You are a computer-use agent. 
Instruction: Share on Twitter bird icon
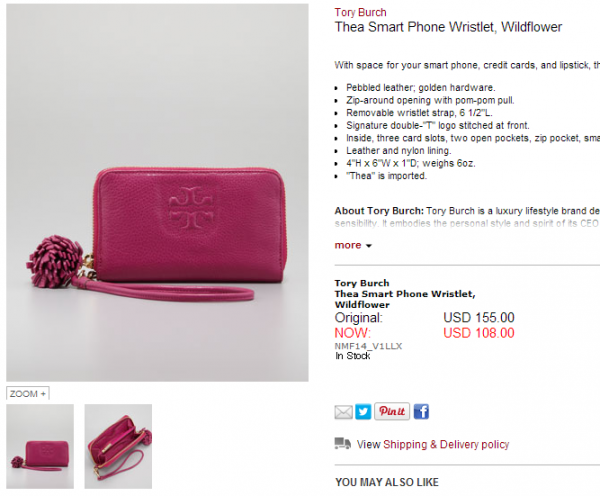tap(363, 412)
